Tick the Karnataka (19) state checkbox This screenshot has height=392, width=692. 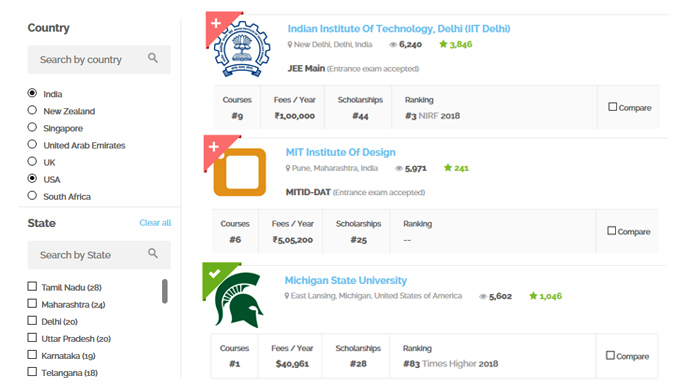(32, 355)
